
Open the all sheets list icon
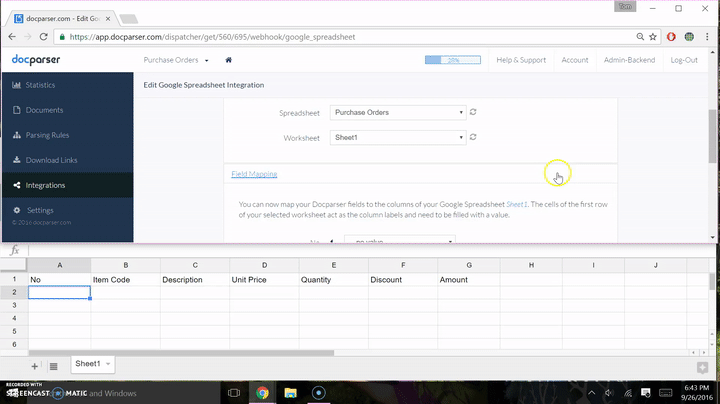coord(53,366)
